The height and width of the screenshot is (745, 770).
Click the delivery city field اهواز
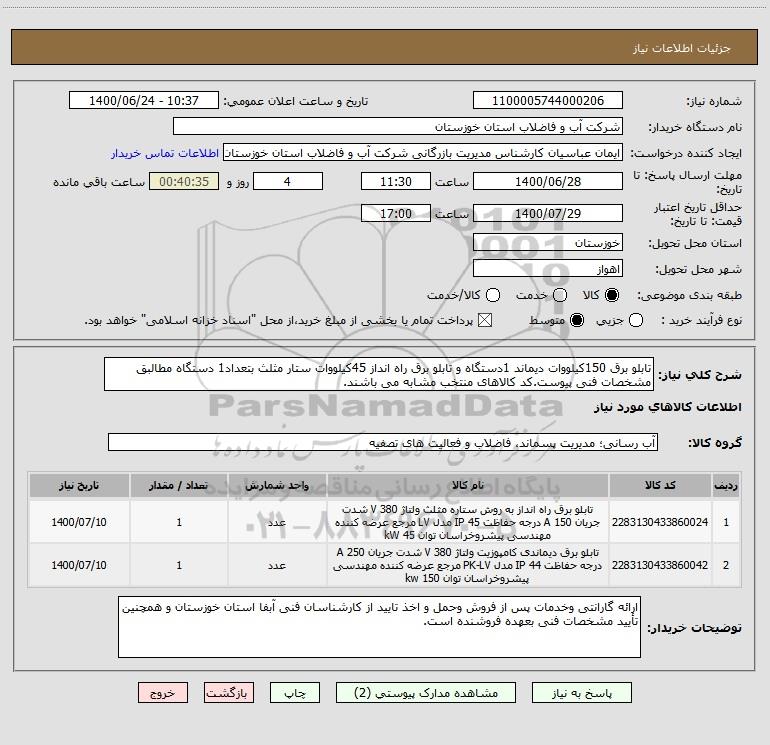[x=548, y=269]
